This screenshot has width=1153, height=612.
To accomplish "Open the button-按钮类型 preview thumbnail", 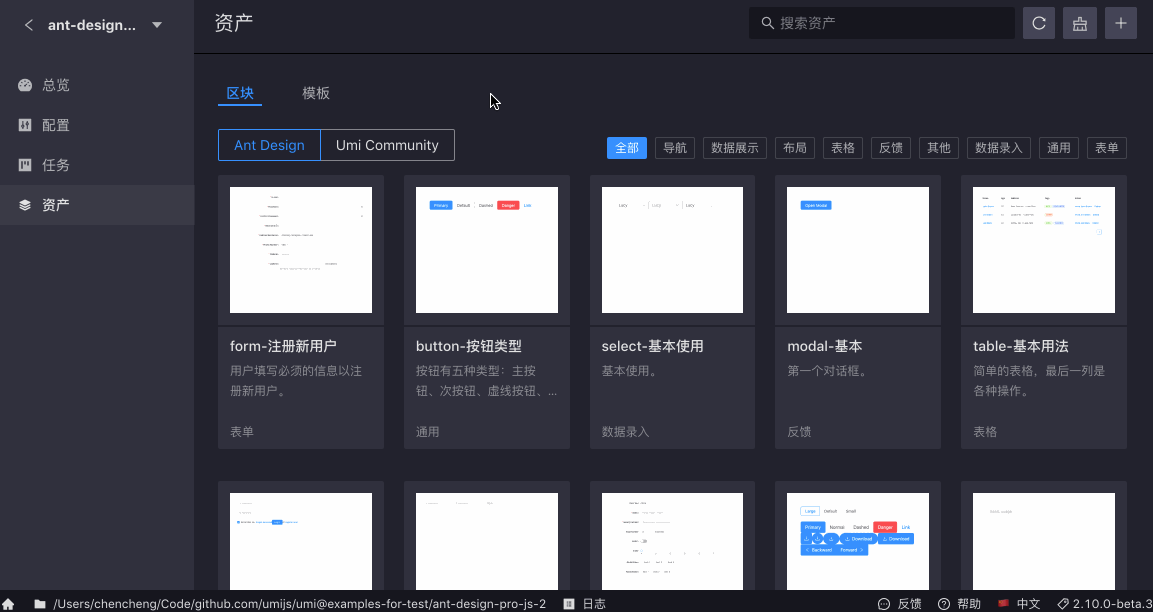I will click(487, 250).
